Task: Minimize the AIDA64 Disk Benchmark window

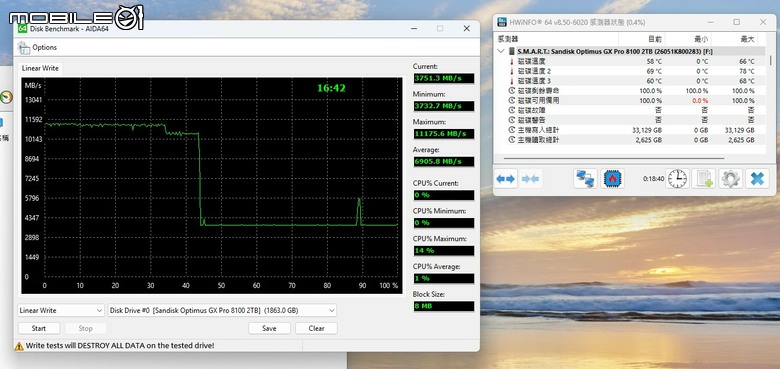Action: [414, 29]
